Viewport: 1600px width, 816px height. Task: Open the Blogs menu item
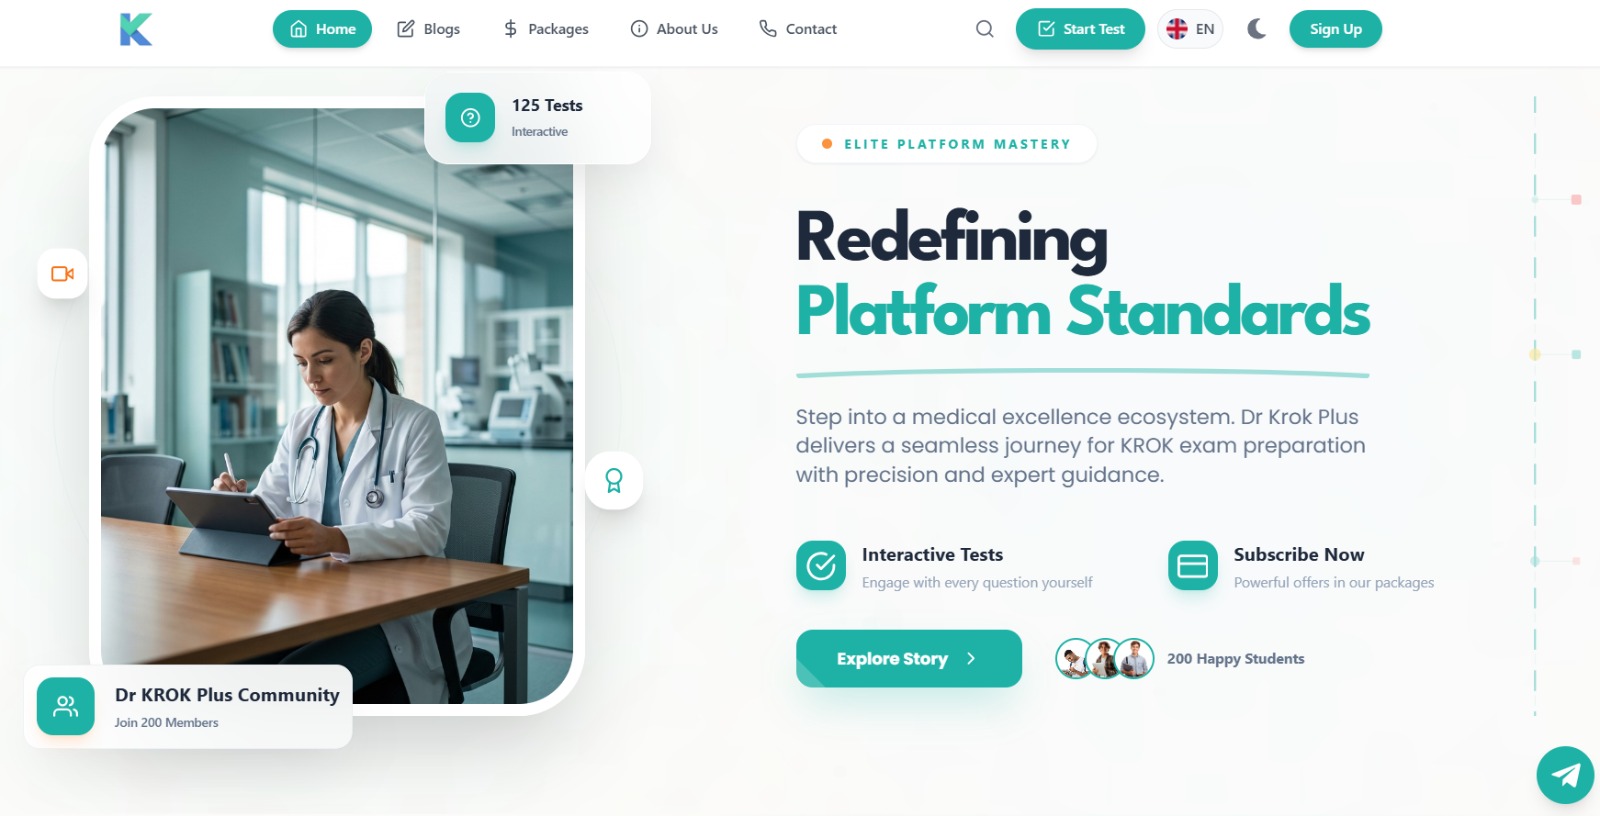coord(428,29)
